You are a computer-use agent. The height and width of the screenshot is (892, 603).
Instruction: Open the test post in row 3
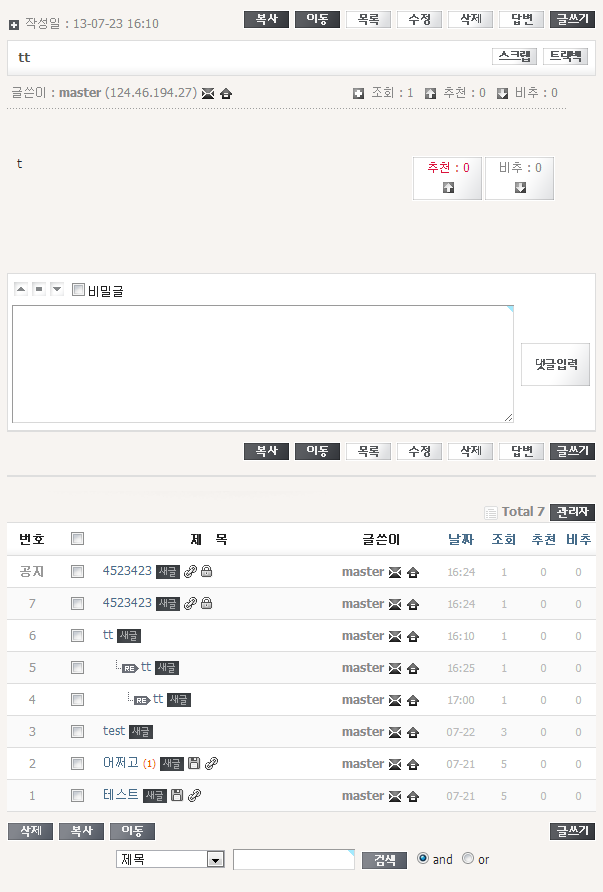pos(114,731)
